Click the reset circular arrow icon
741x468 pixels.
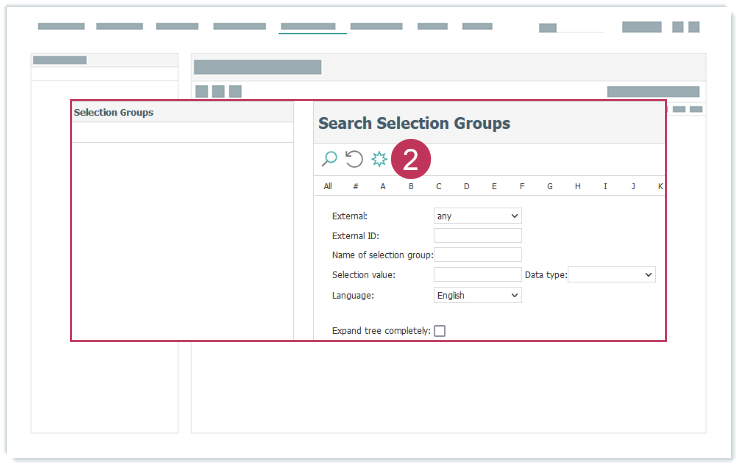point(354,159)
